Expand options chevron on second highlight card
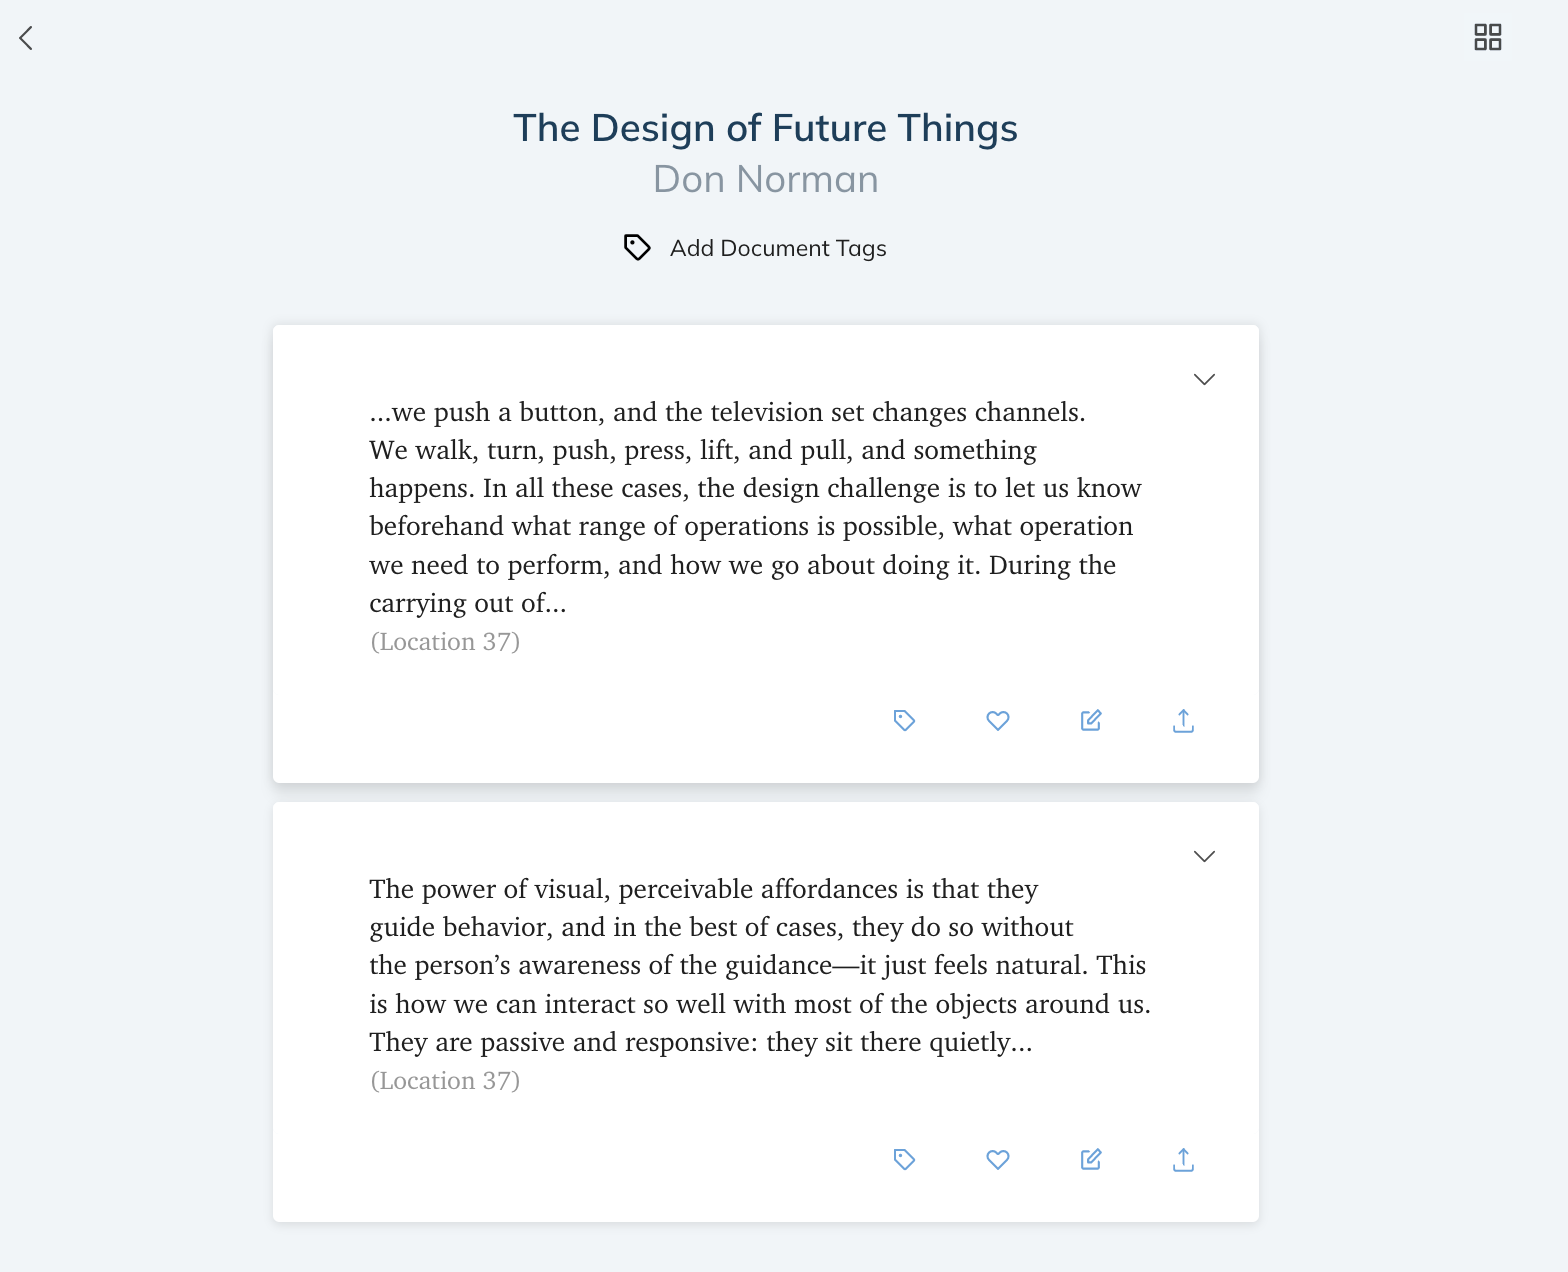This screenshot has width=1568, height=1272. click(1204, 856)
